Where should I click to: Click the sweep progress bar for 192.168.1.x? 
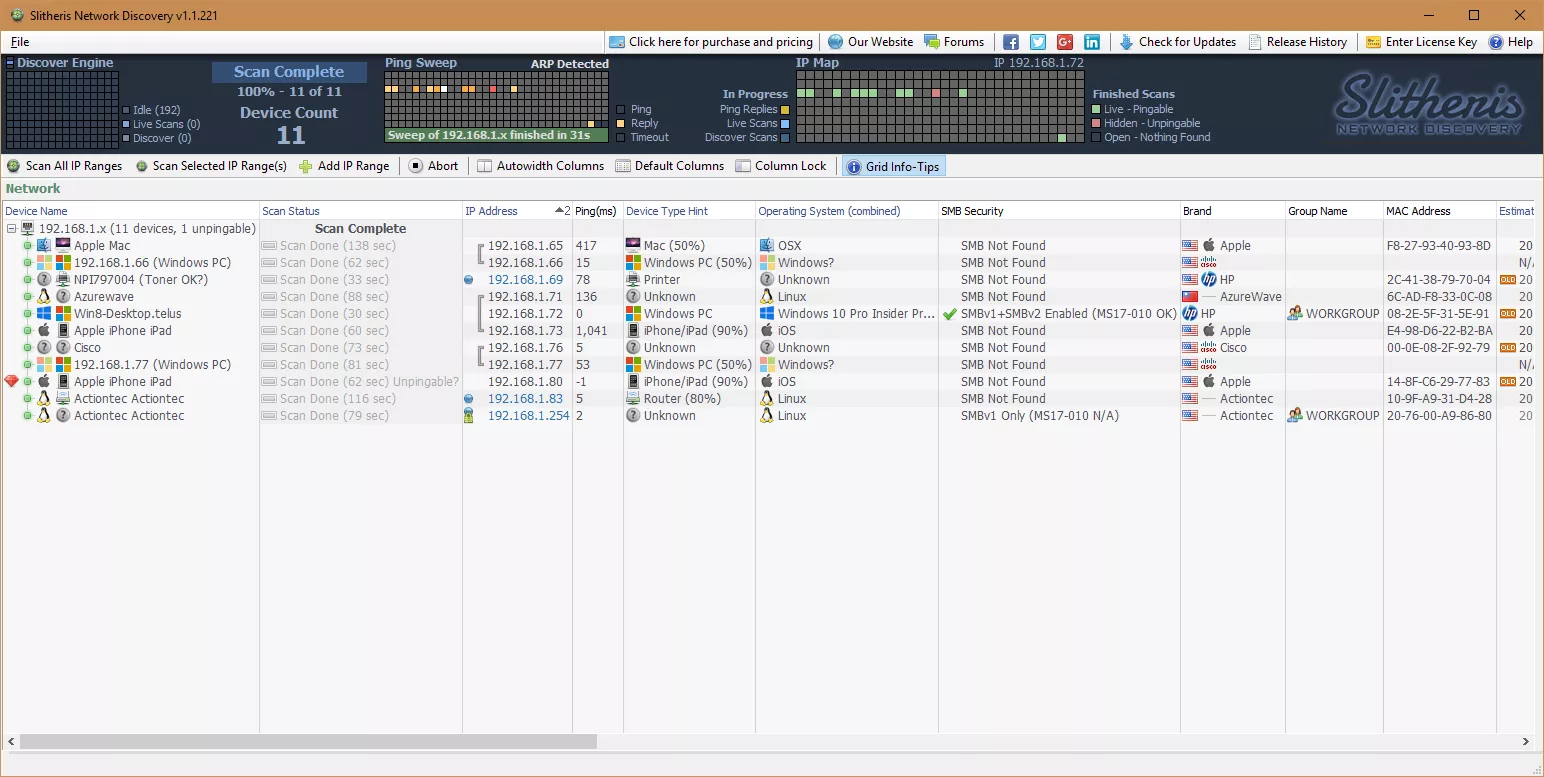coord(496,135)
